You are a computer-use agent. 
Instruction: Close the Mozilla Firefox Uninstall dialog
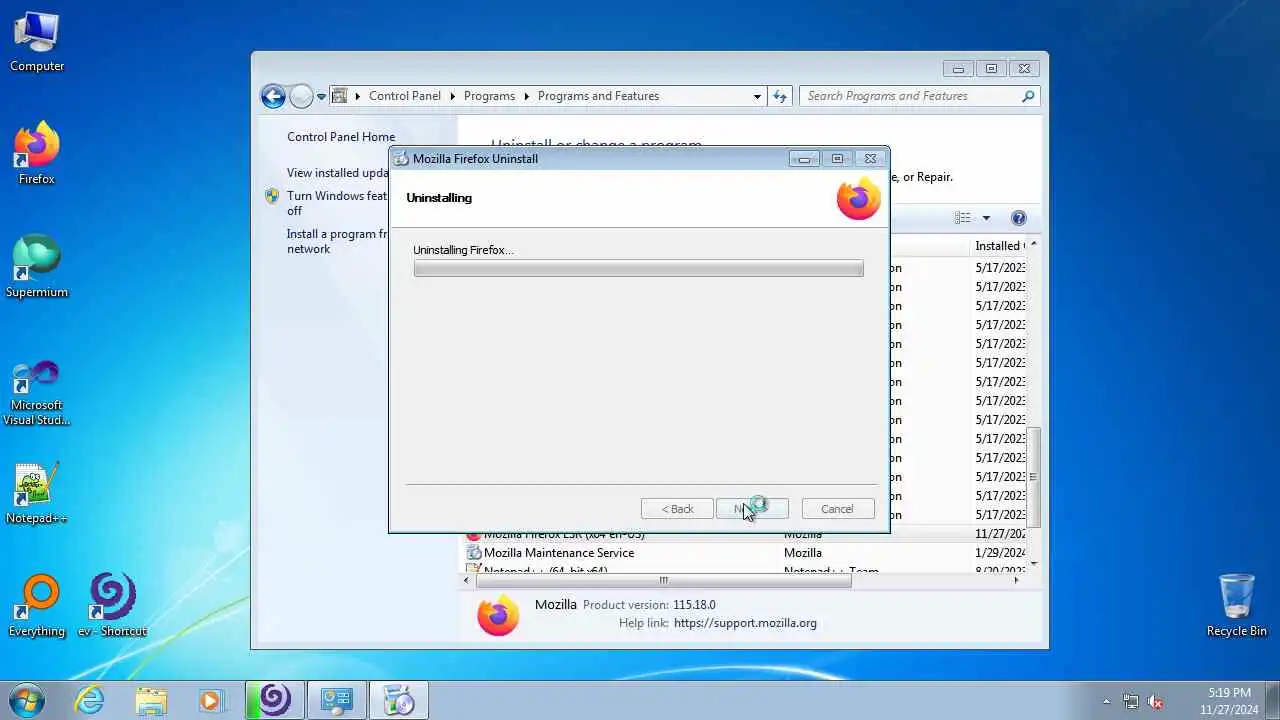870,158
